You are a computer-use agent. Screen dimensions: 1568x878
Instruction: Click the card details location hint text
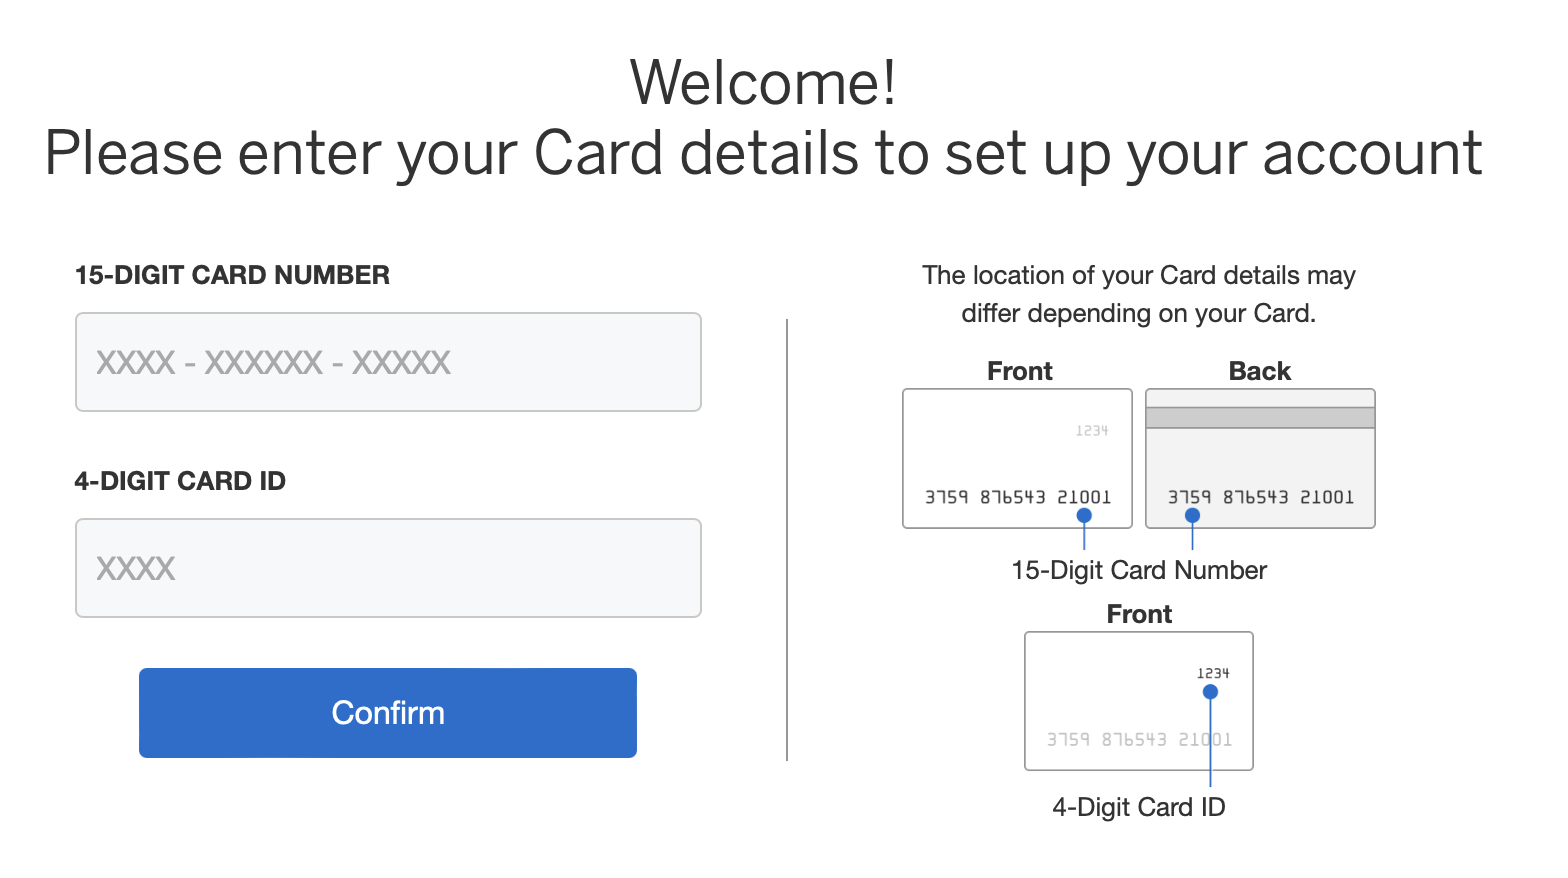pos(1139,294)
